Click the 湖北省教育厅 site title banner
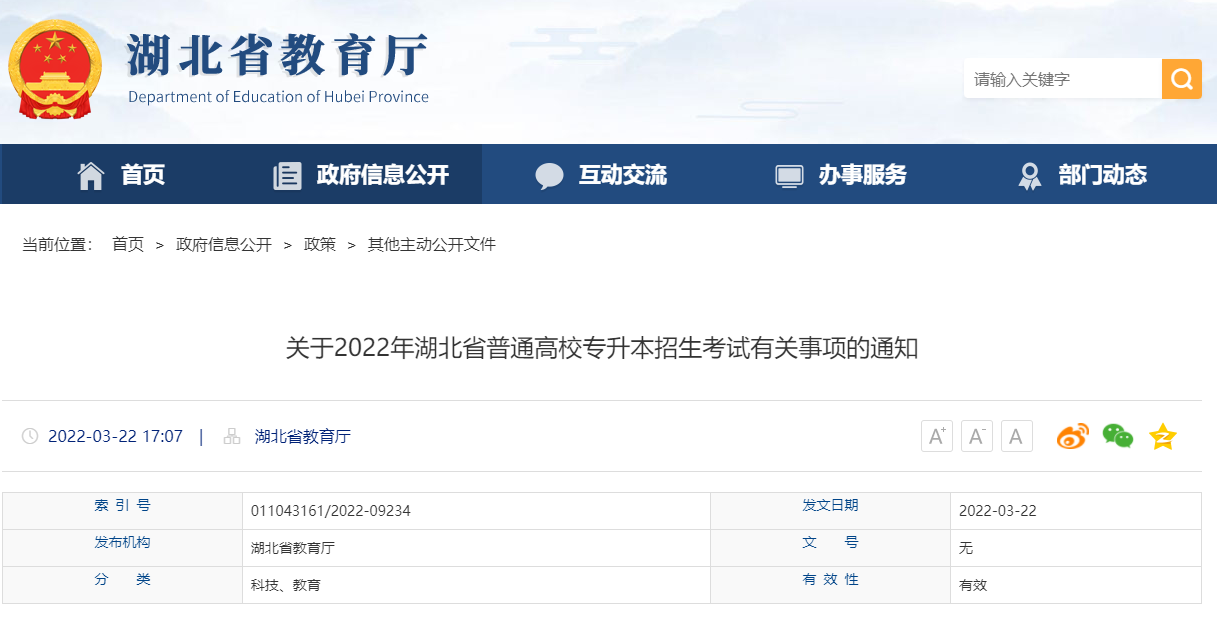Screen dimensions: 1217x625 point(278,66)
